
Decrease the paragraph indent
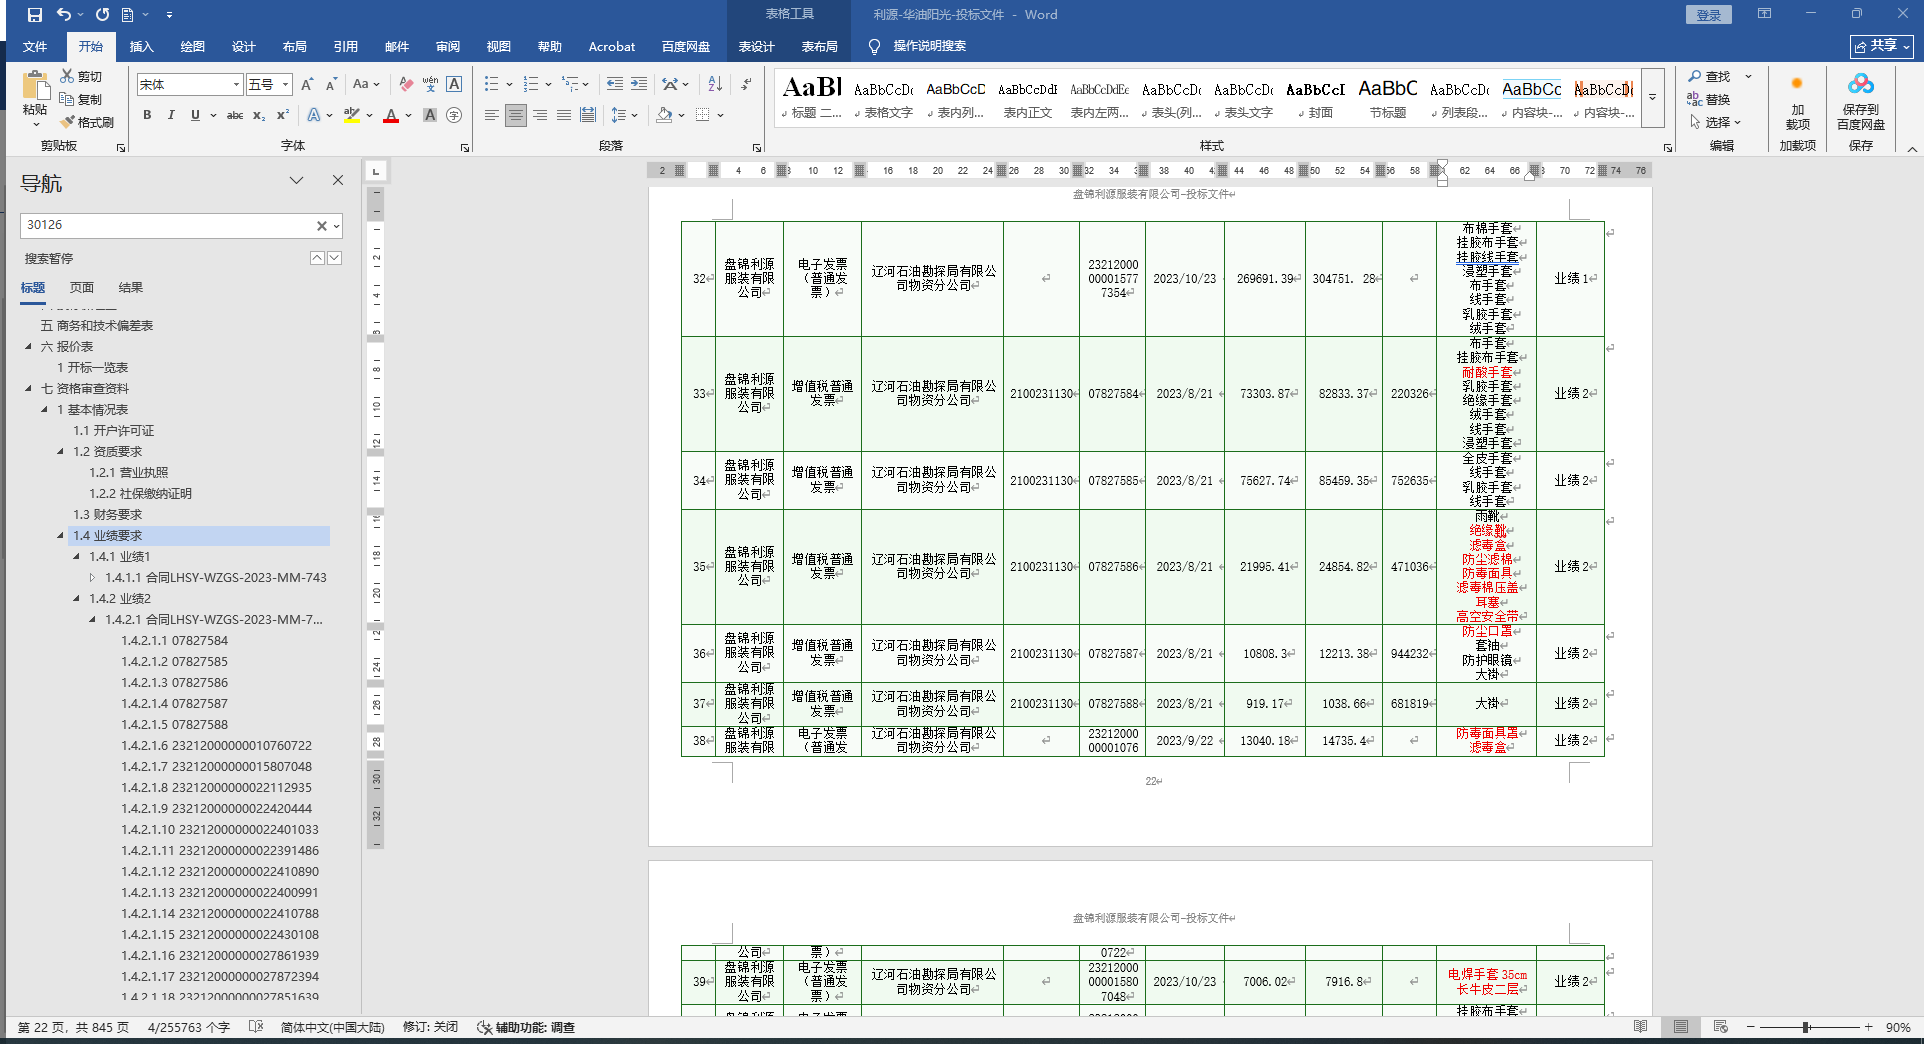point(615,85)
